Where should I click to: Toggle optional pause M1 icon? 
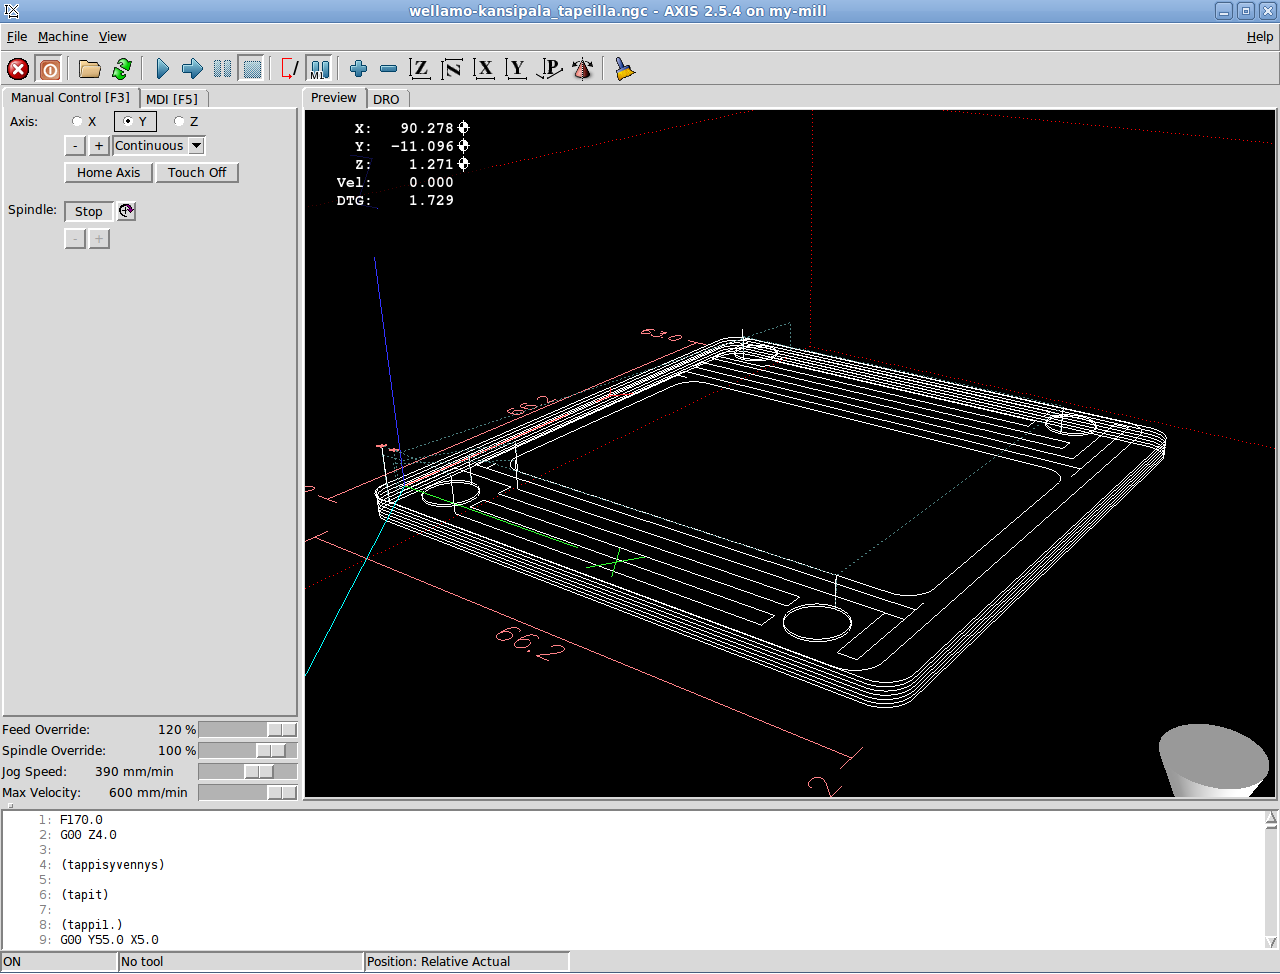(319, 69)
